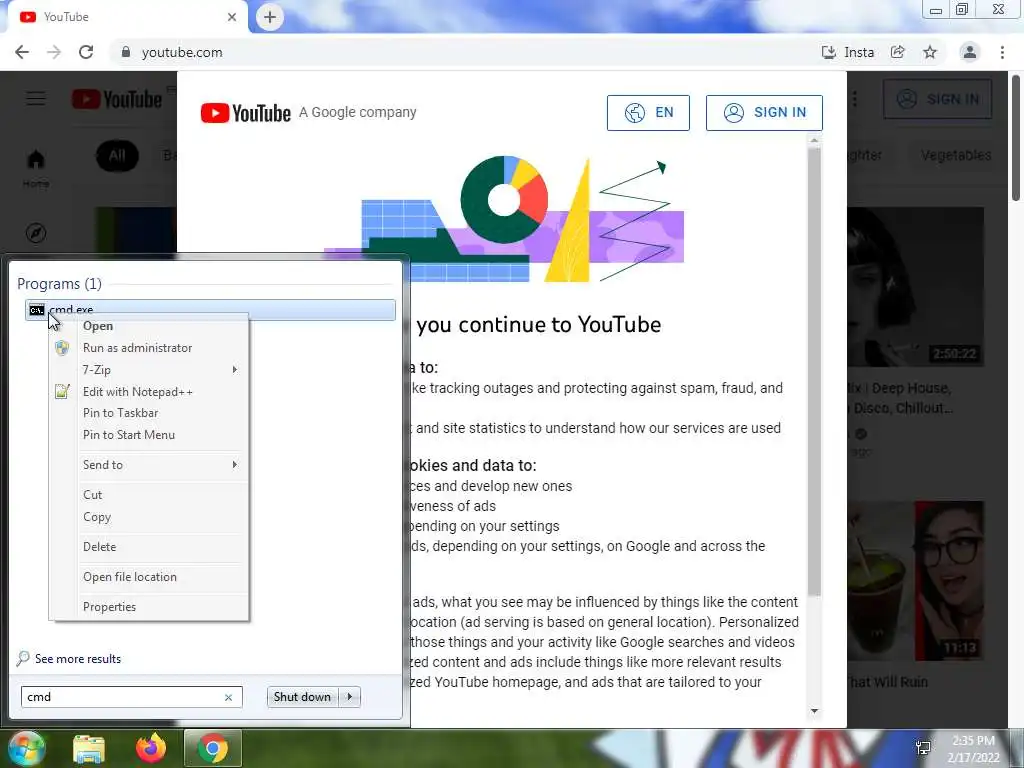Open Properties from context menu
1024x768 pixels.
click(109, 607)
